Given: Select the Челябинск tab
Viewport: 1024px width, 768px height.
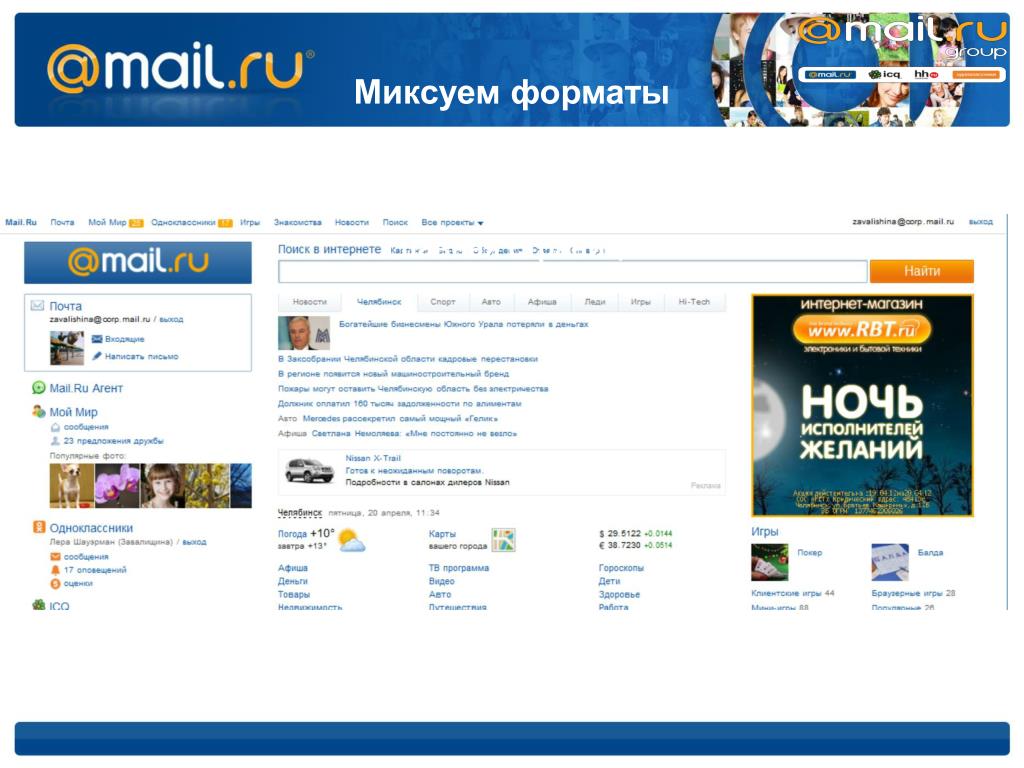Looking at the screenshot, I should [x=379, y=302].
